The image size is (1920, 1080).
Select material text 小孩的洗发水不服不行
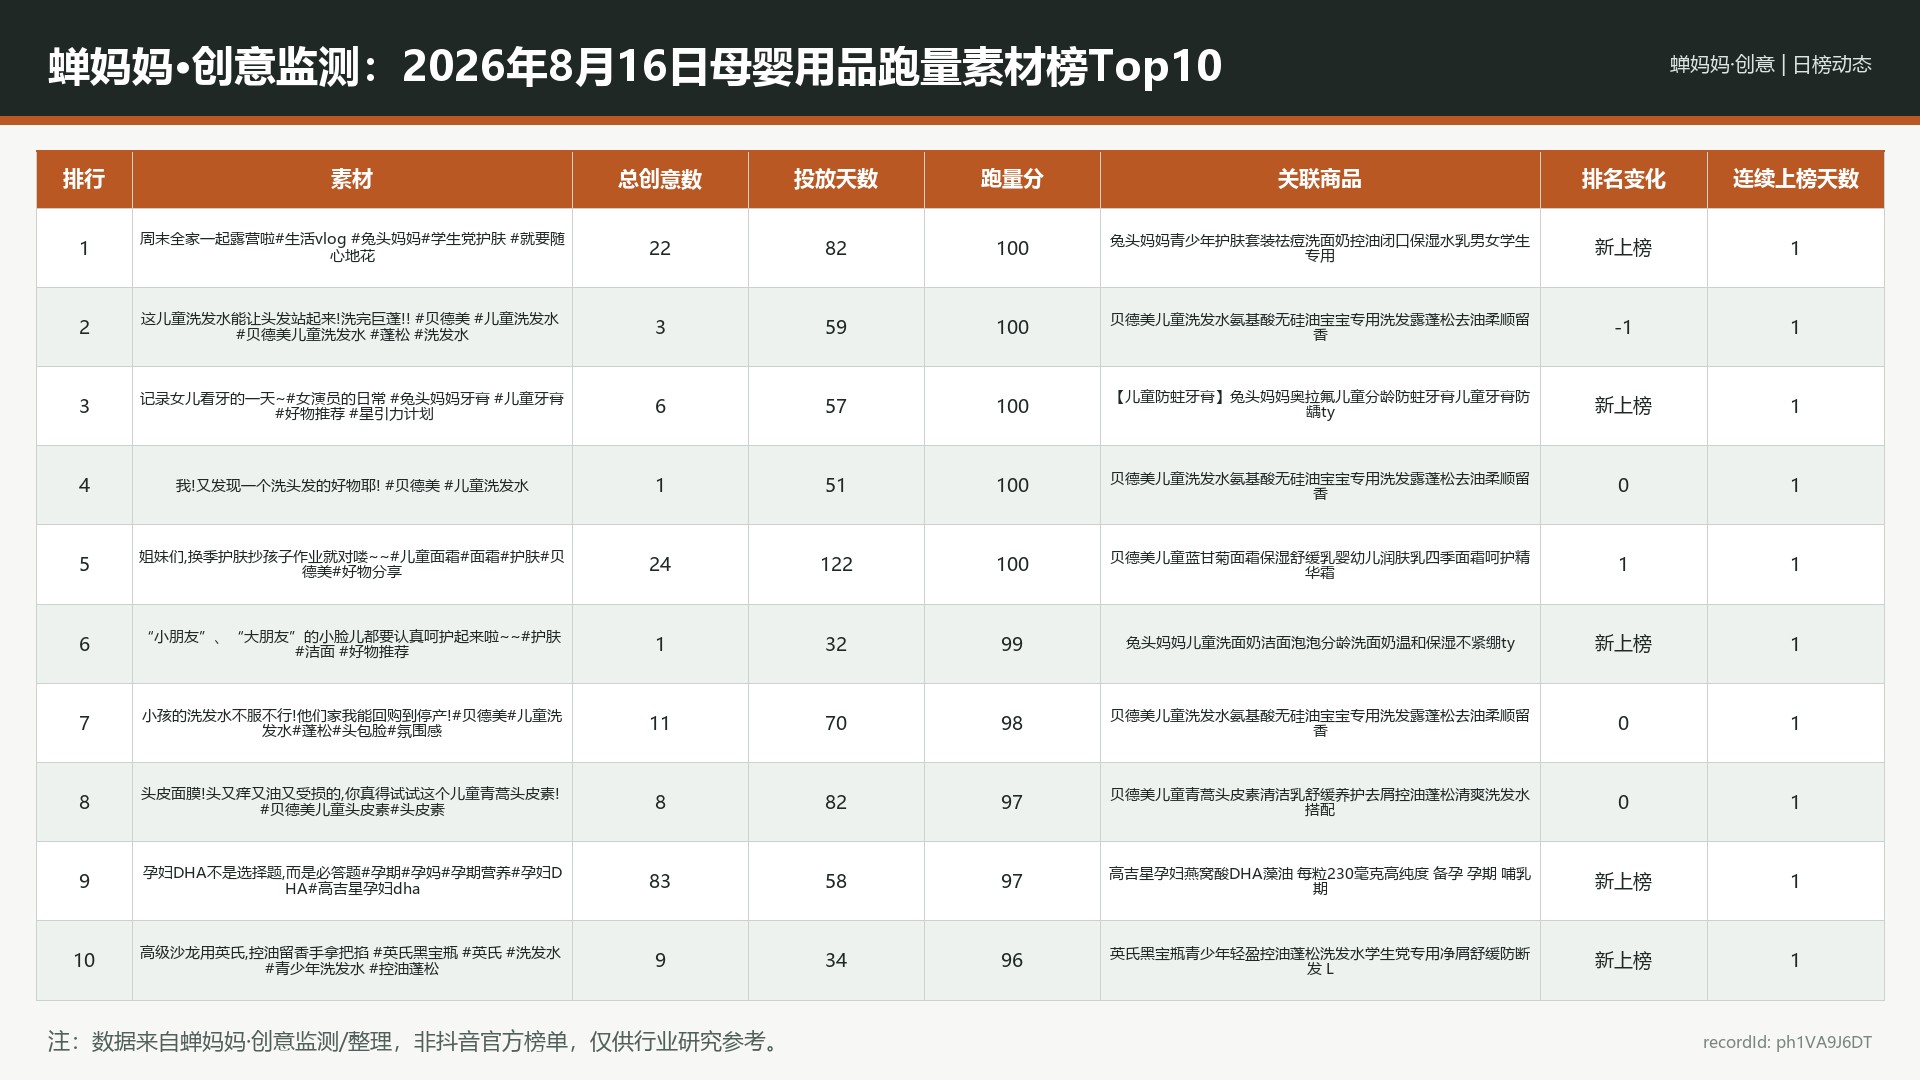(x=352, y=722)
